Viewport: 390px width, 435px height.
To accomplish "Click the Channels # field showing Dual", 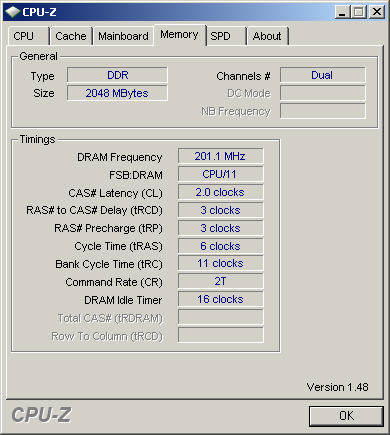I will coord(323,75).
